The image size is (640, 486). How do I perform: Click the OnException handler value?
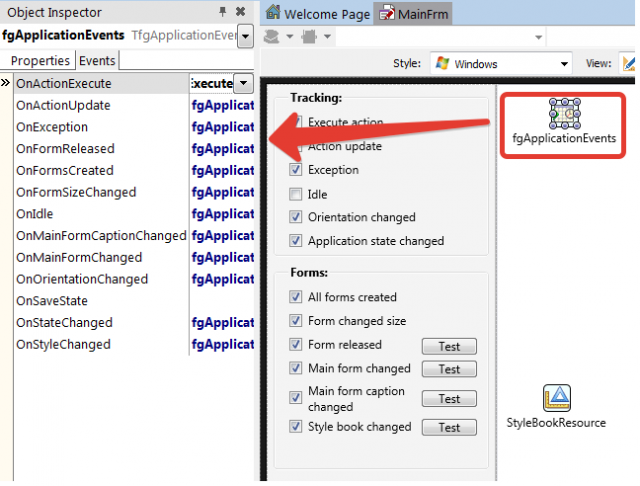[x=222, y=127]
